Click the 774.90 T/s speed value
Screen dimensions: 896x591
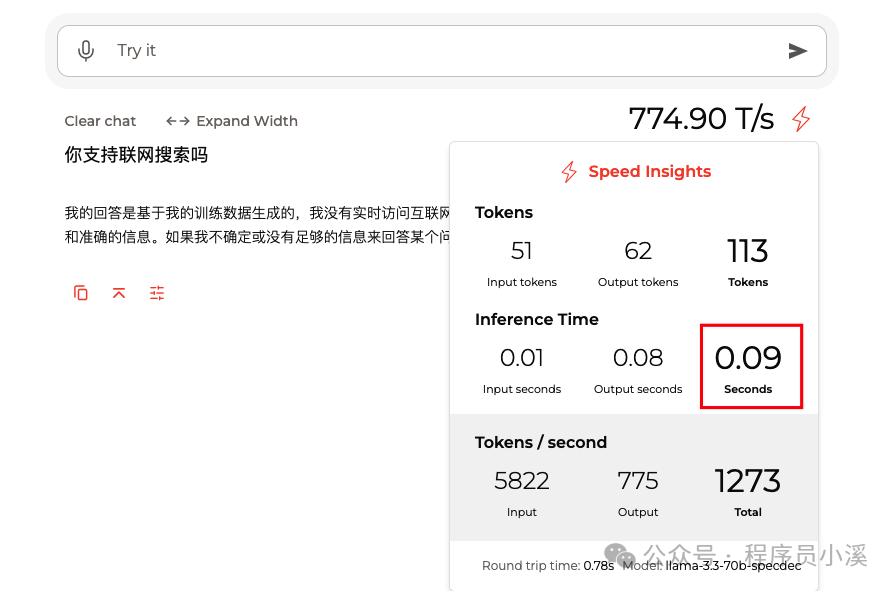[701, 119]
